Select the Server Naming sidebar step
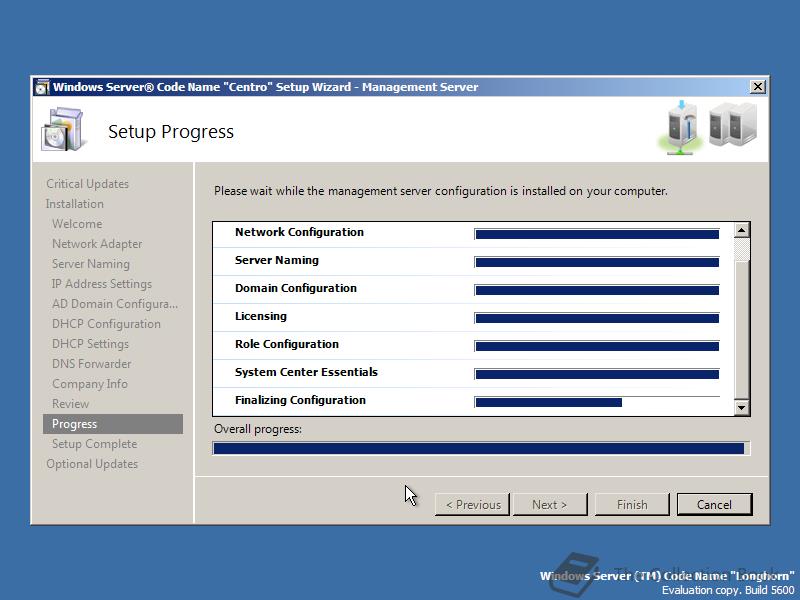The height and width of the screenshot is (600, 800). pos(91,264)
